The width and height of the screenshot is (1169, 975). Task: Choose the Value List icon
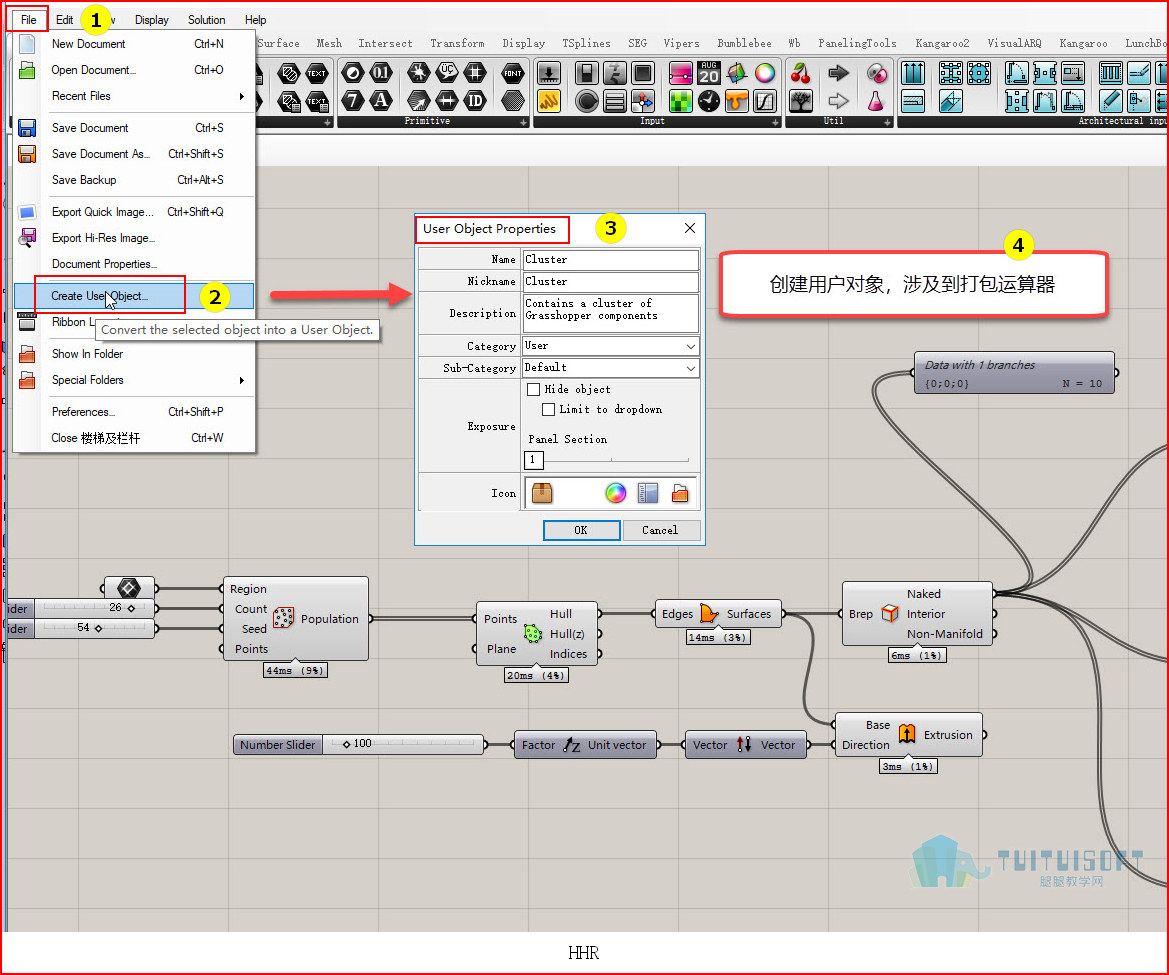point(614,100)
